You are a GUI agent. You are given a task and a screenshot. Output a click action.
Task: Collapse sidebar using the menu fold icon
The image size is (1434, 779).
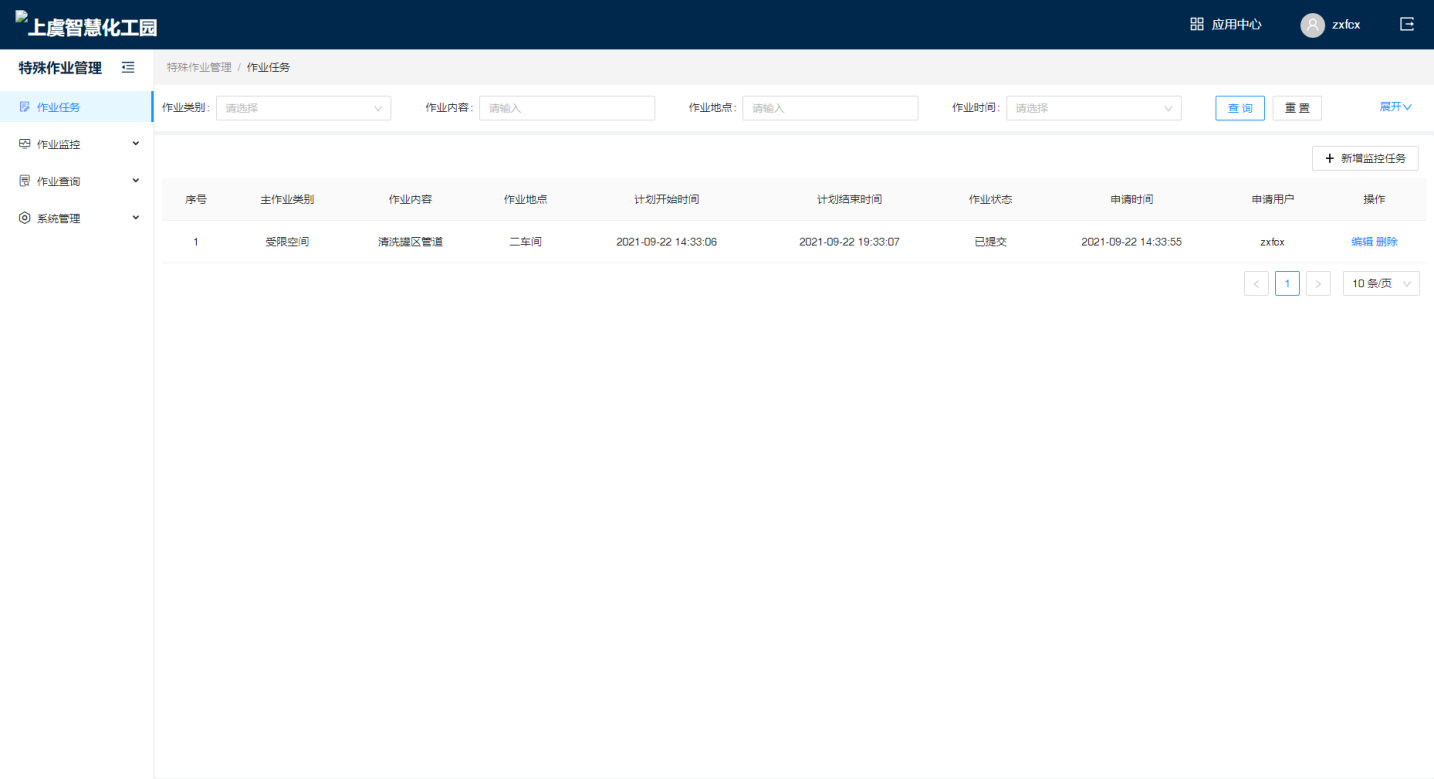128,68
